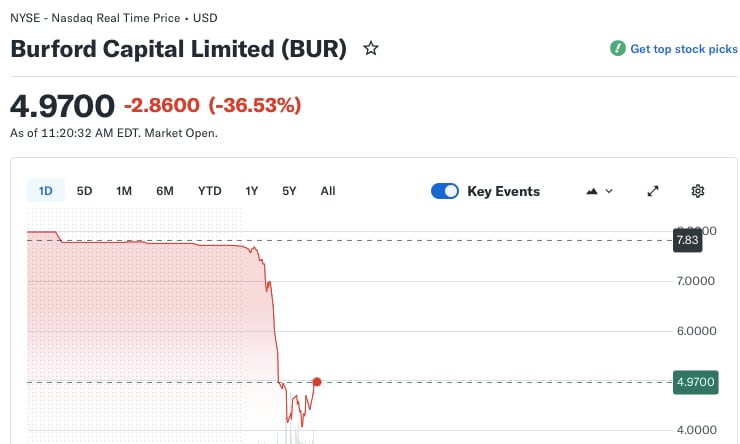Select the YTD range tab

[209, 191]
